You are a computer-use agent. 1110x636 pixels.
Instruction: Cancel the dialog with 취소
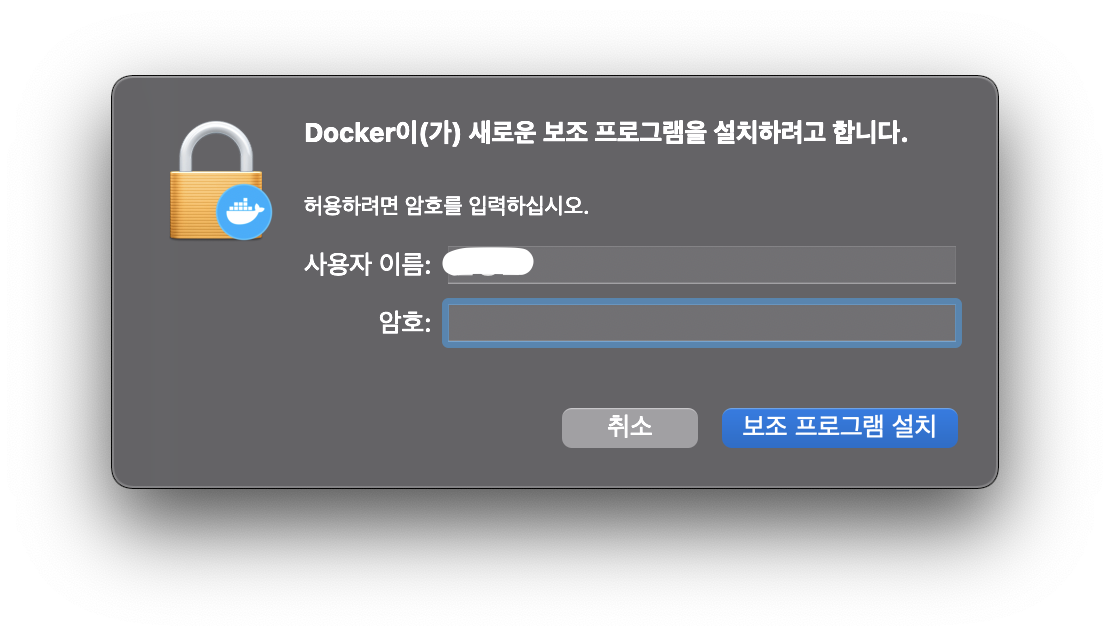(x=629, y=427)
